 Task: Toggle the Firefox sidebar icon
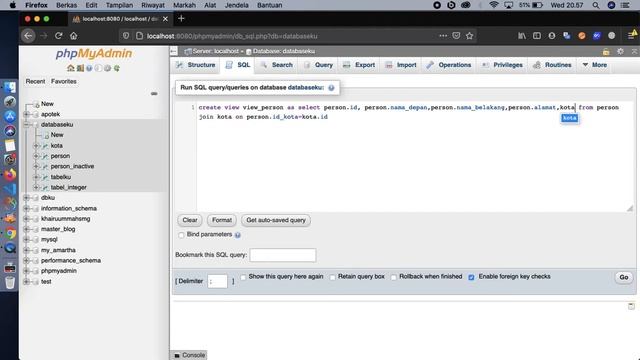pyautogui.click(x=537, y=36)
